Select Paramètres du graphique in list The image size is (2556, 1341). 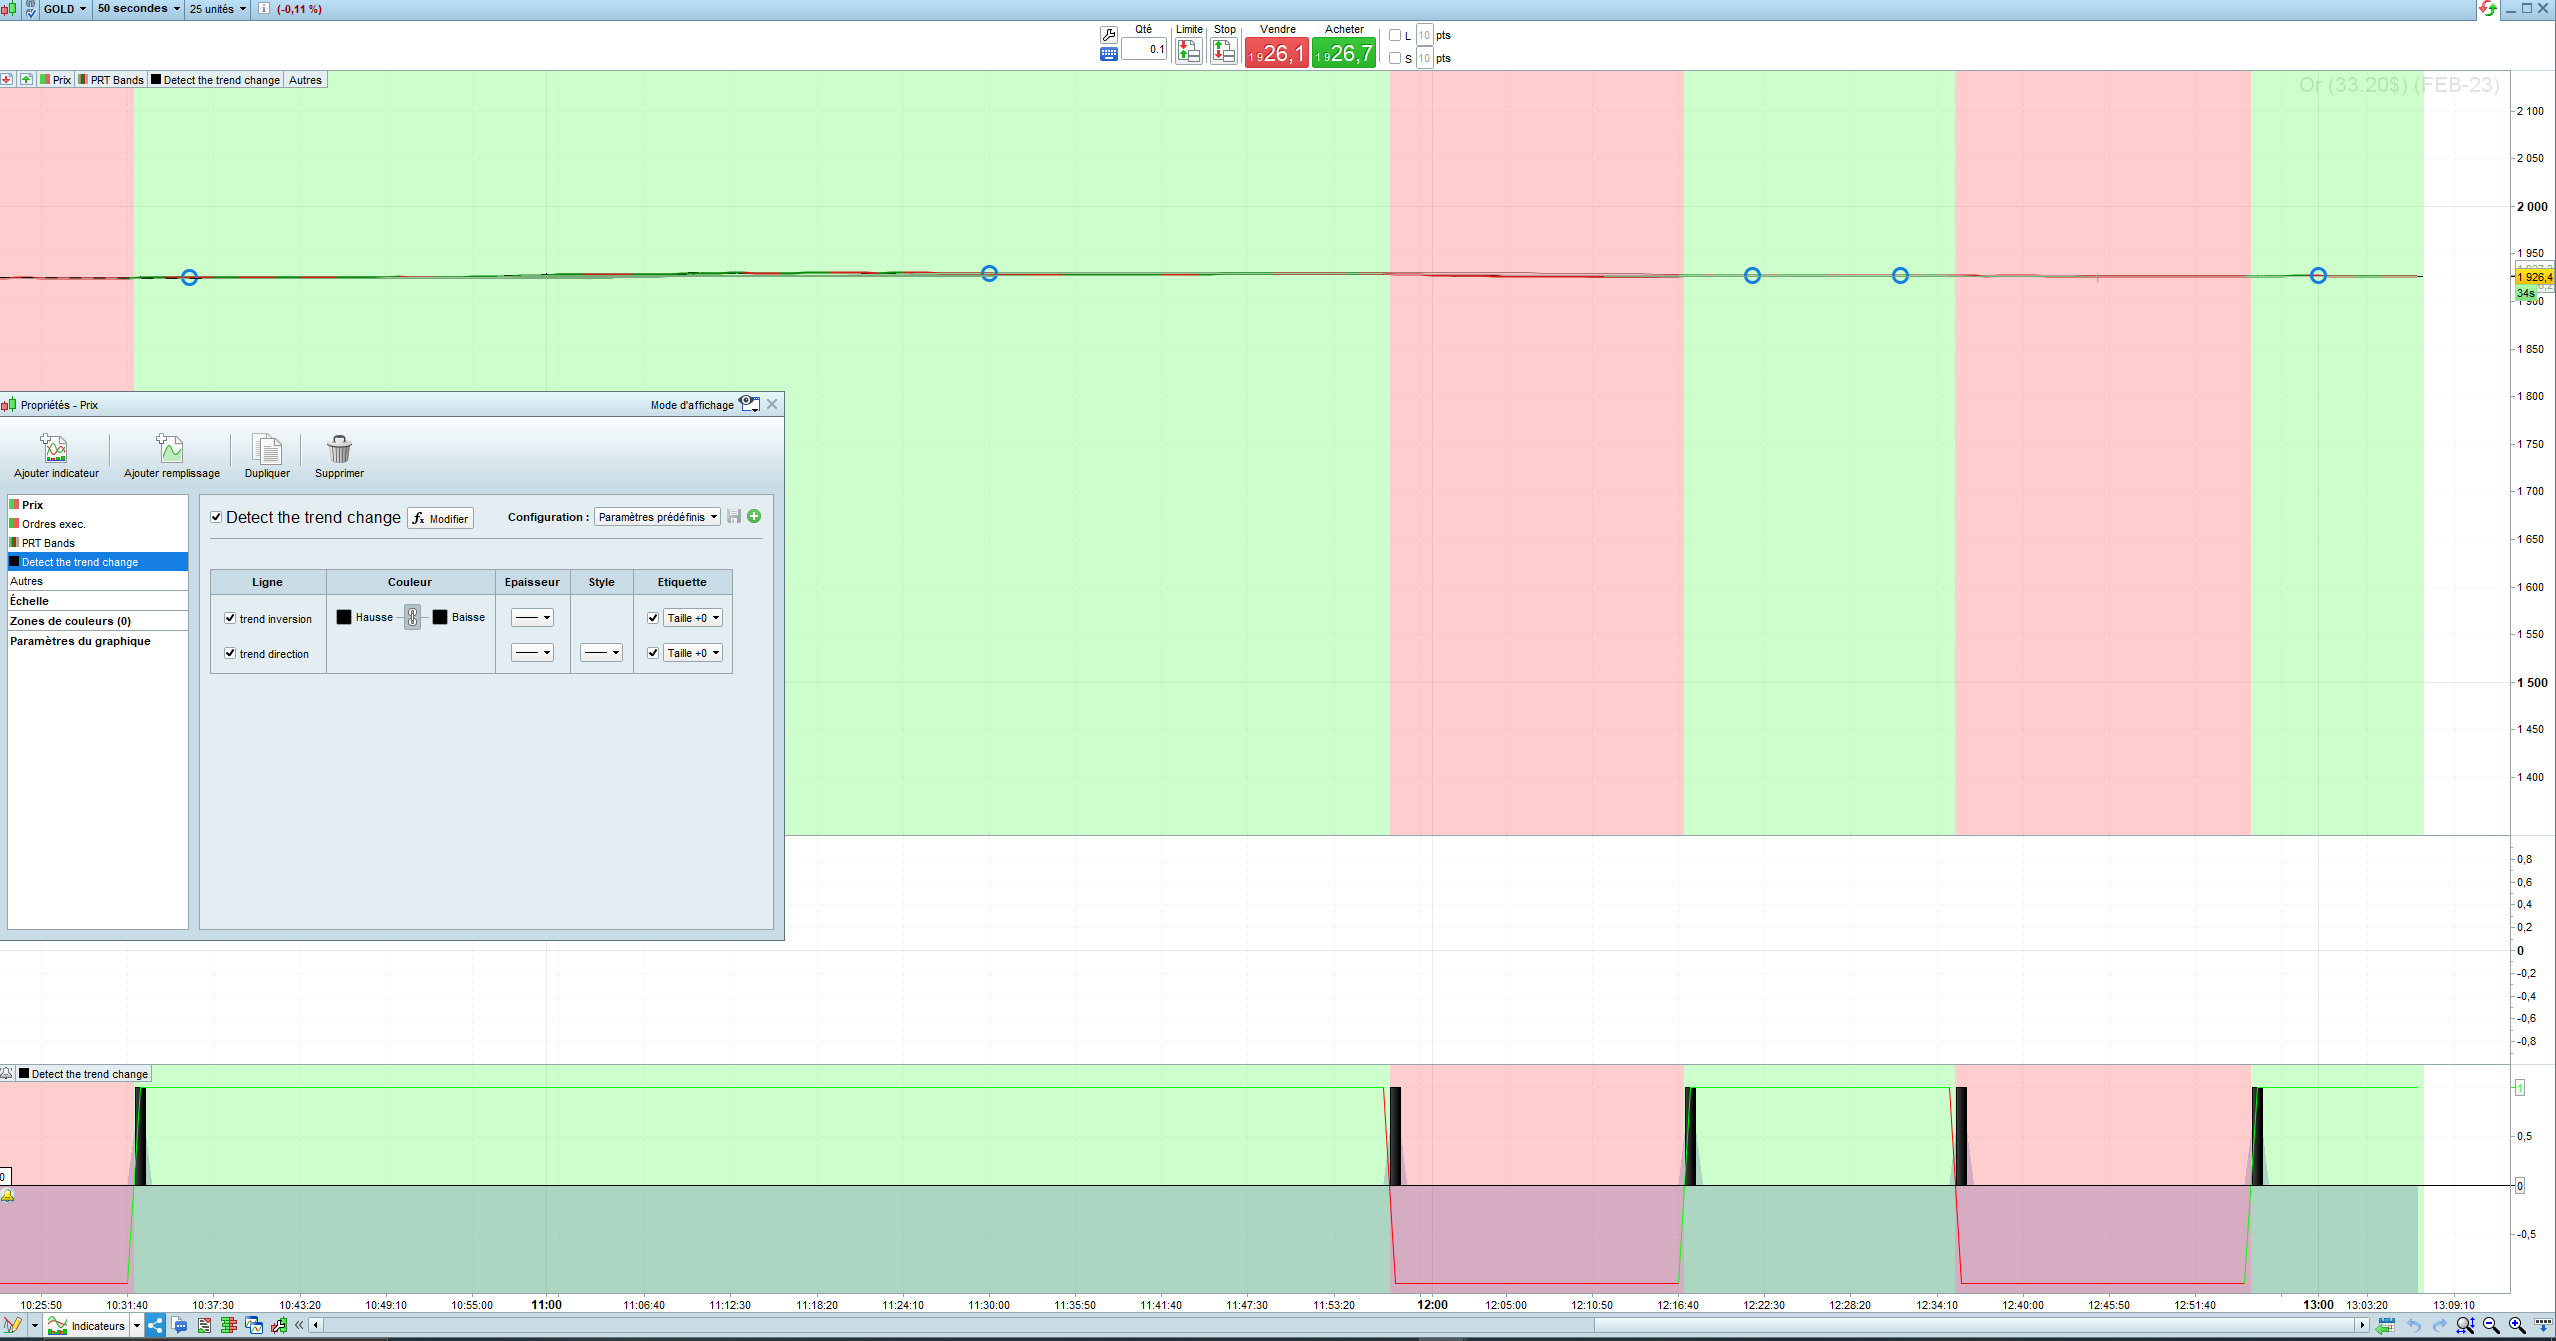click(80, 641)
